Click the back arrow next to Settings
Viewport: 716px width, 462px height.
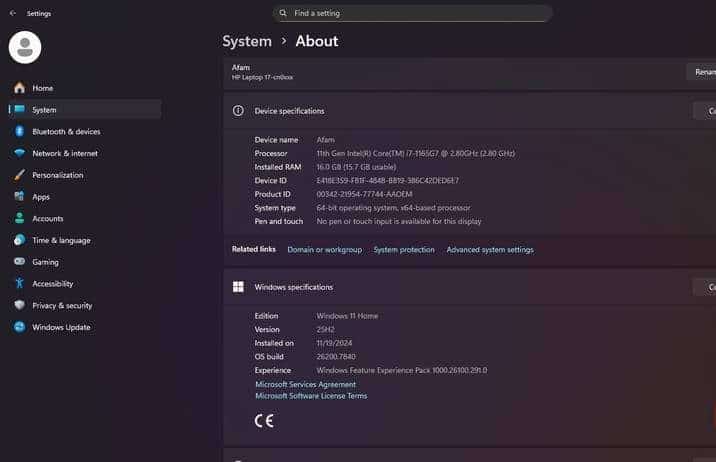point(13,13)
